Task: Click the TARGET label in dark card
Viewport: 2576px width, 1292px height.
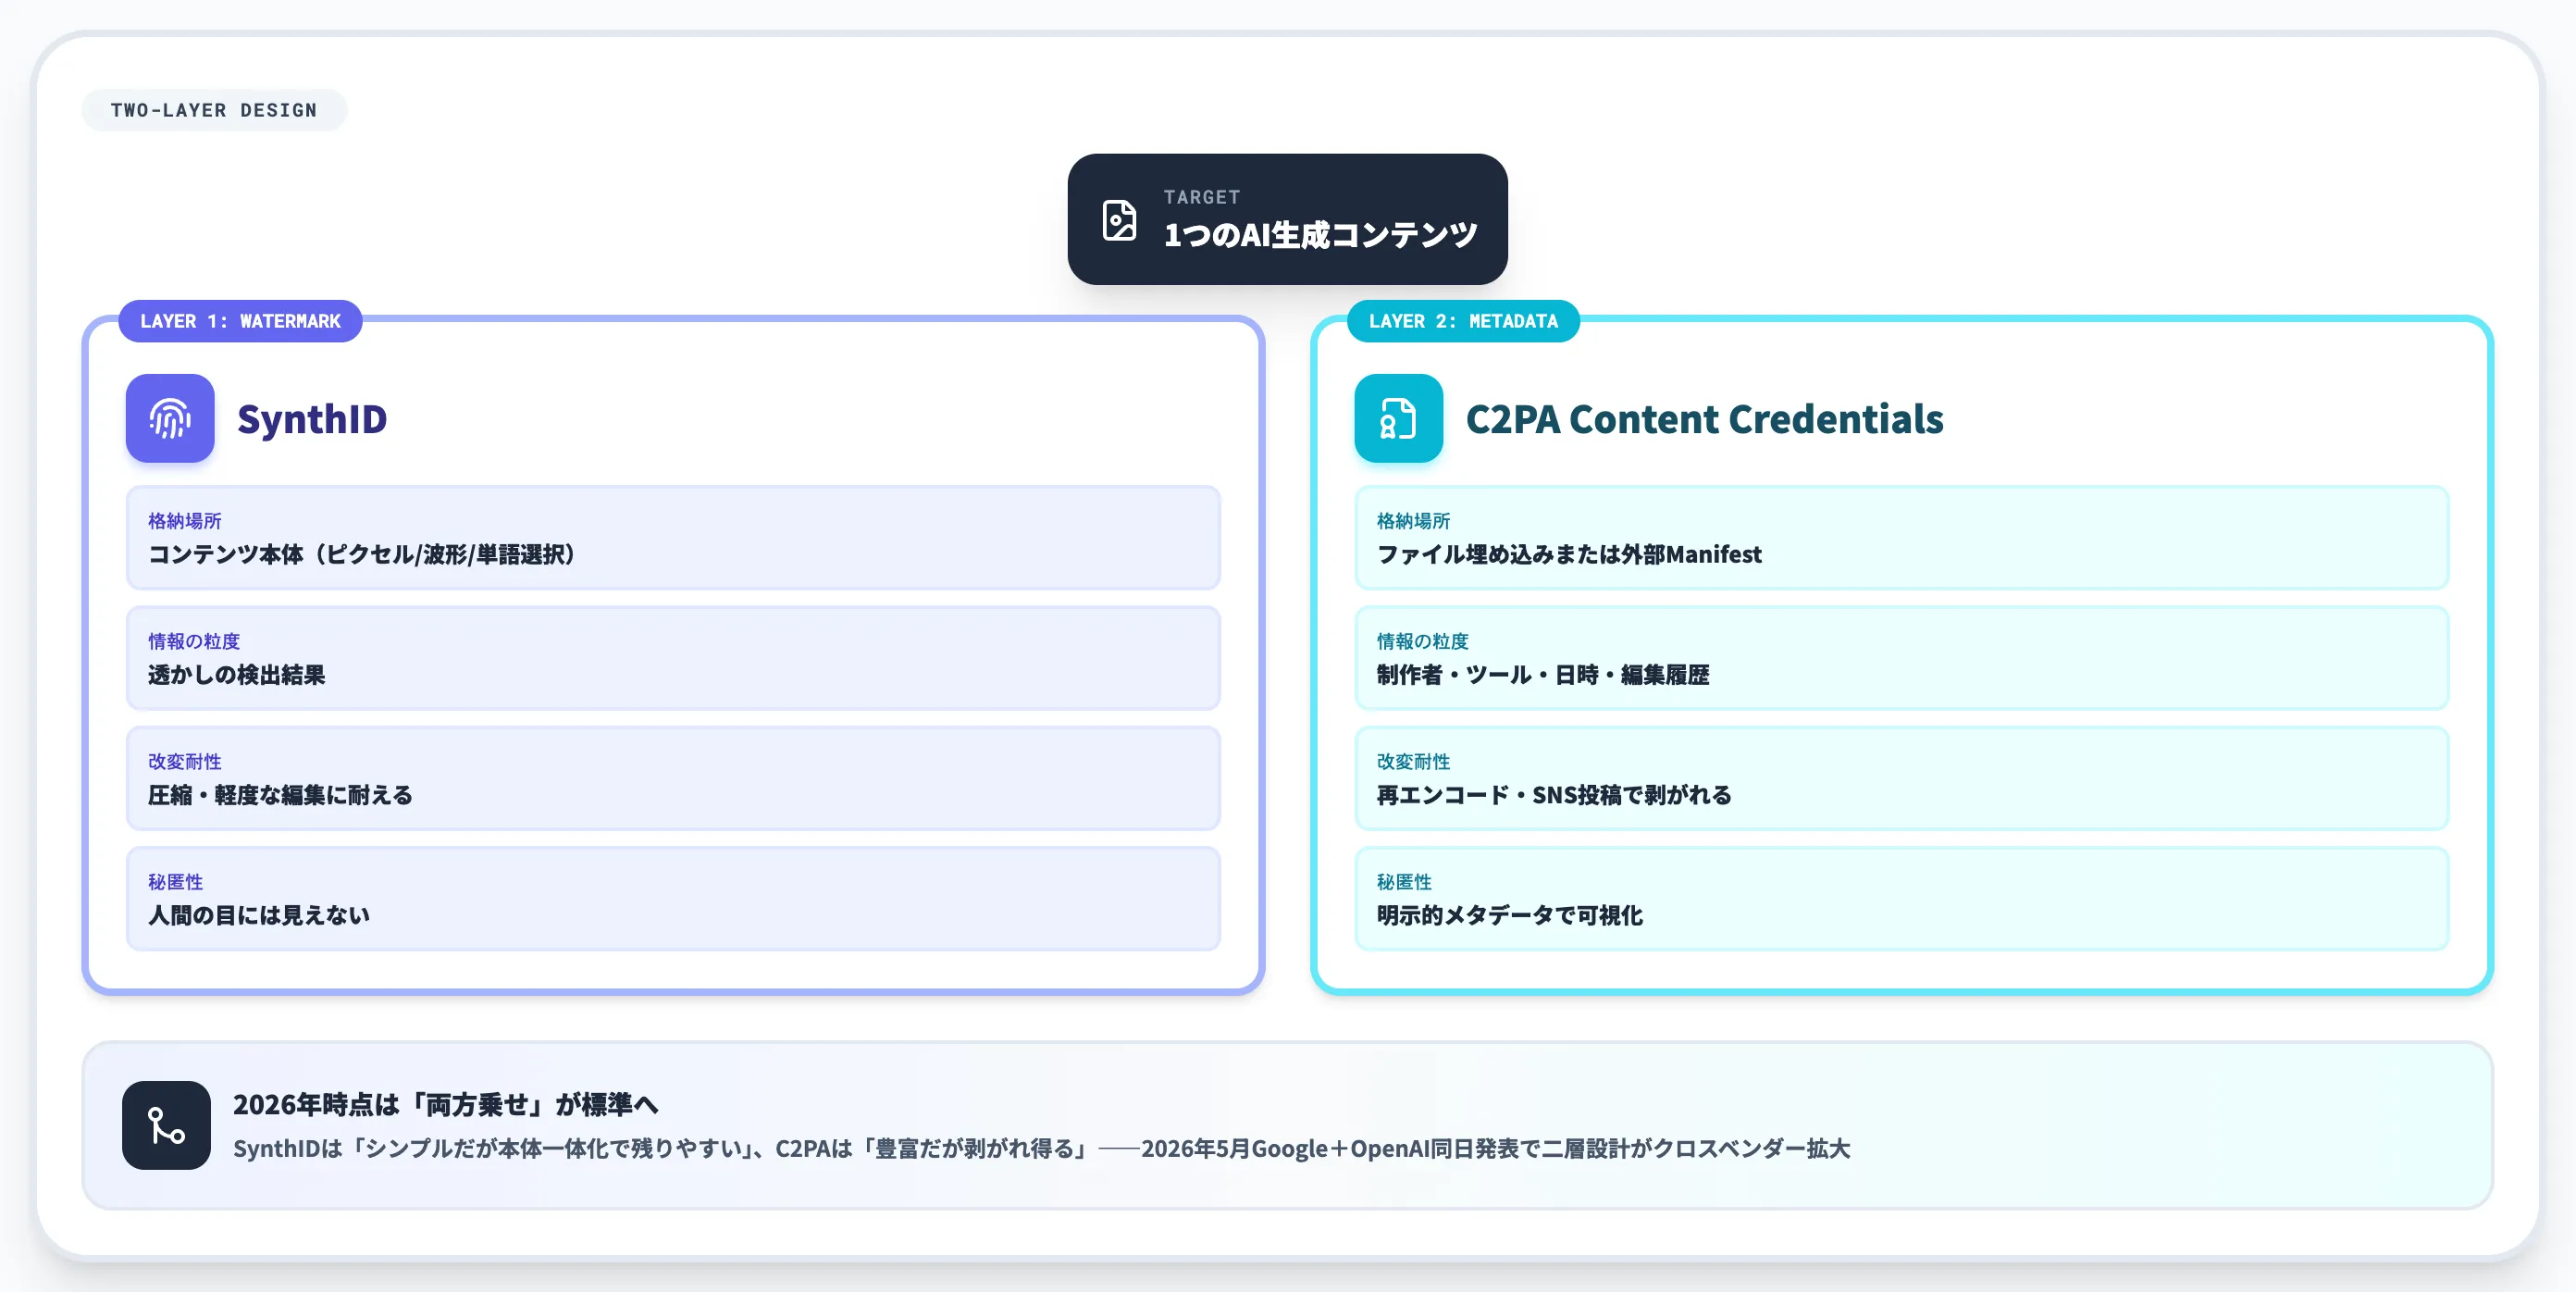Action: [x=1201, y=197]
